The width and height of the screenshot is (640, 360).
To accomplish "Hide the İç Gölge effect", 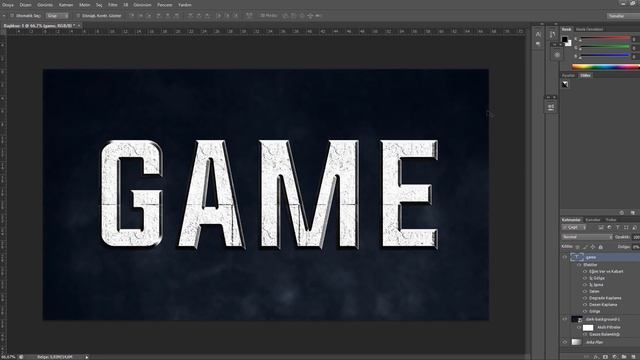I will pyautogui.click(x=585, y=278).
